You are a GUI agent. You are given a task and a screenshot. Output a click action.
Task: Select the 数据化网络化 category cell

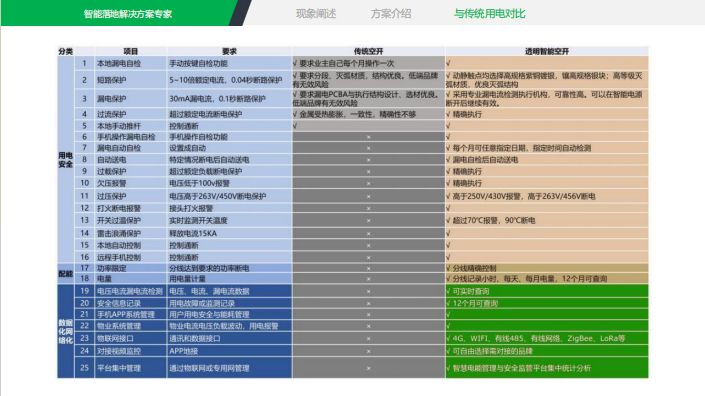click(x=66, y=331)
